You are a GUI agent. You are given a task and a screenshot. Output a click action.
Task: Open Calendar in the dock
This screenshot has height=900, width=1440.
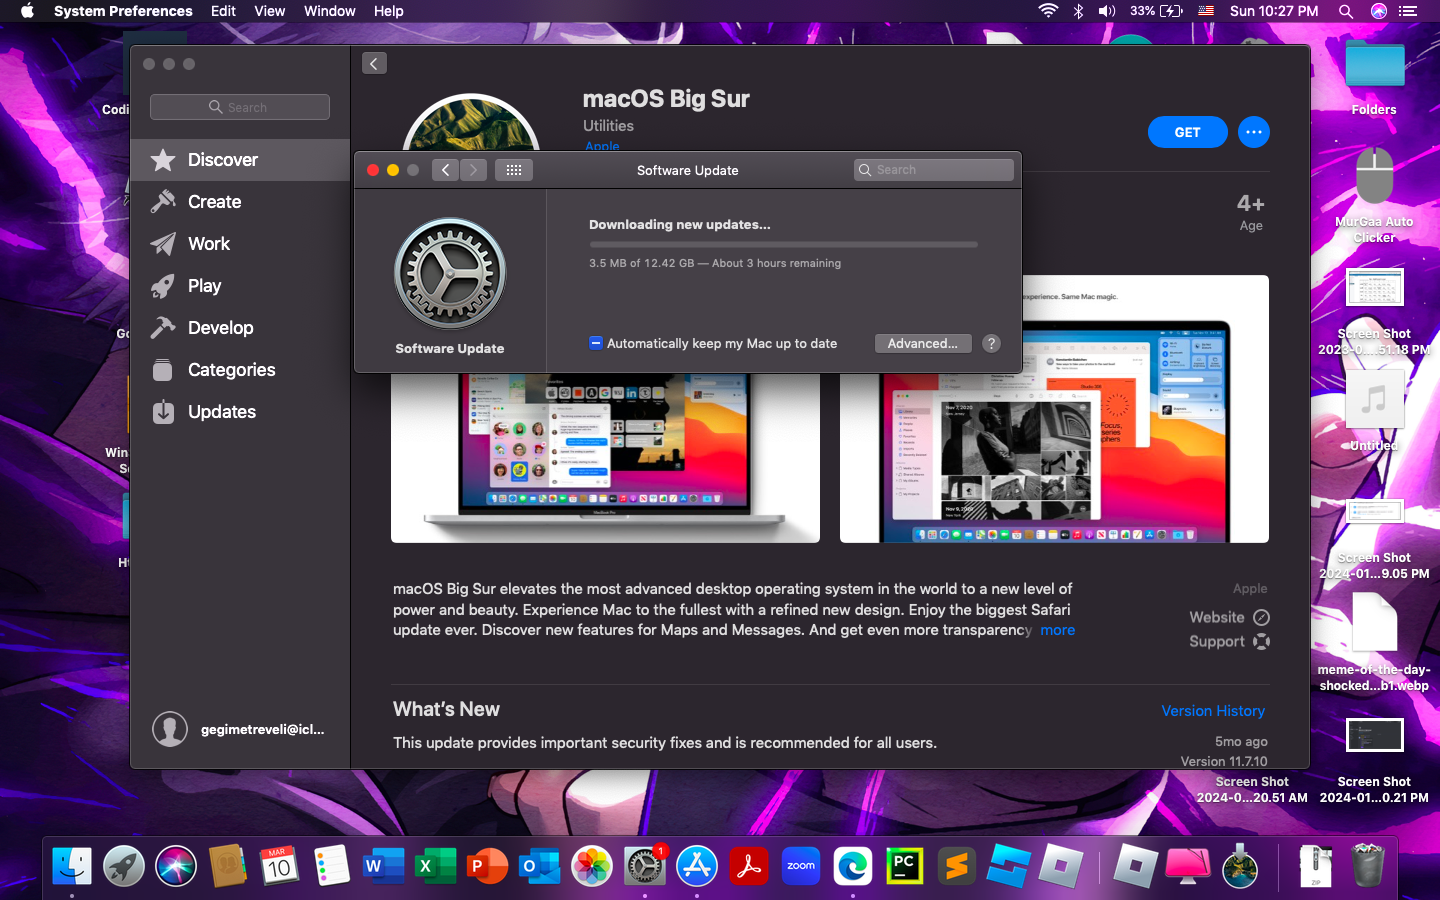click(x=280, y=866)
